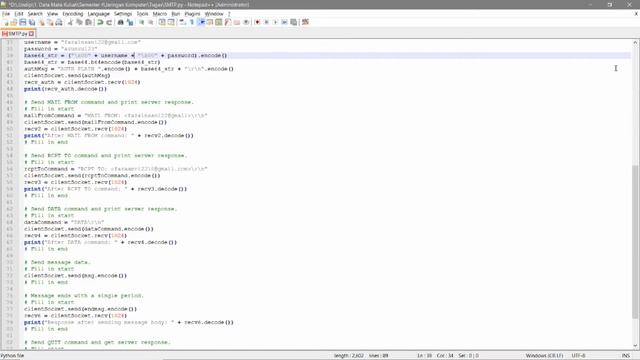640x360 pixels.
Task: Click the Close document toolbar icon
Action: (x=42, y=22)
